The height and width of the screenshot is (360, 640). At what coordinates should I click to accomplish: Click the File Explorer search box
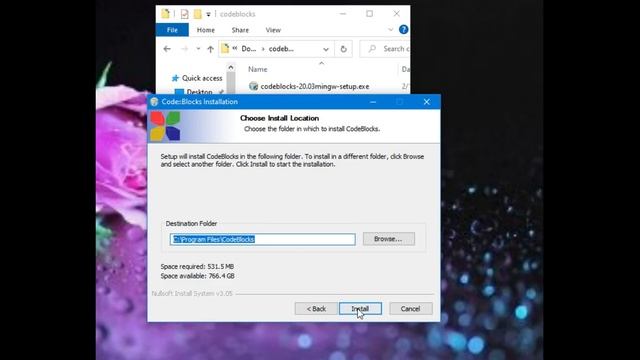pos(385,49)
